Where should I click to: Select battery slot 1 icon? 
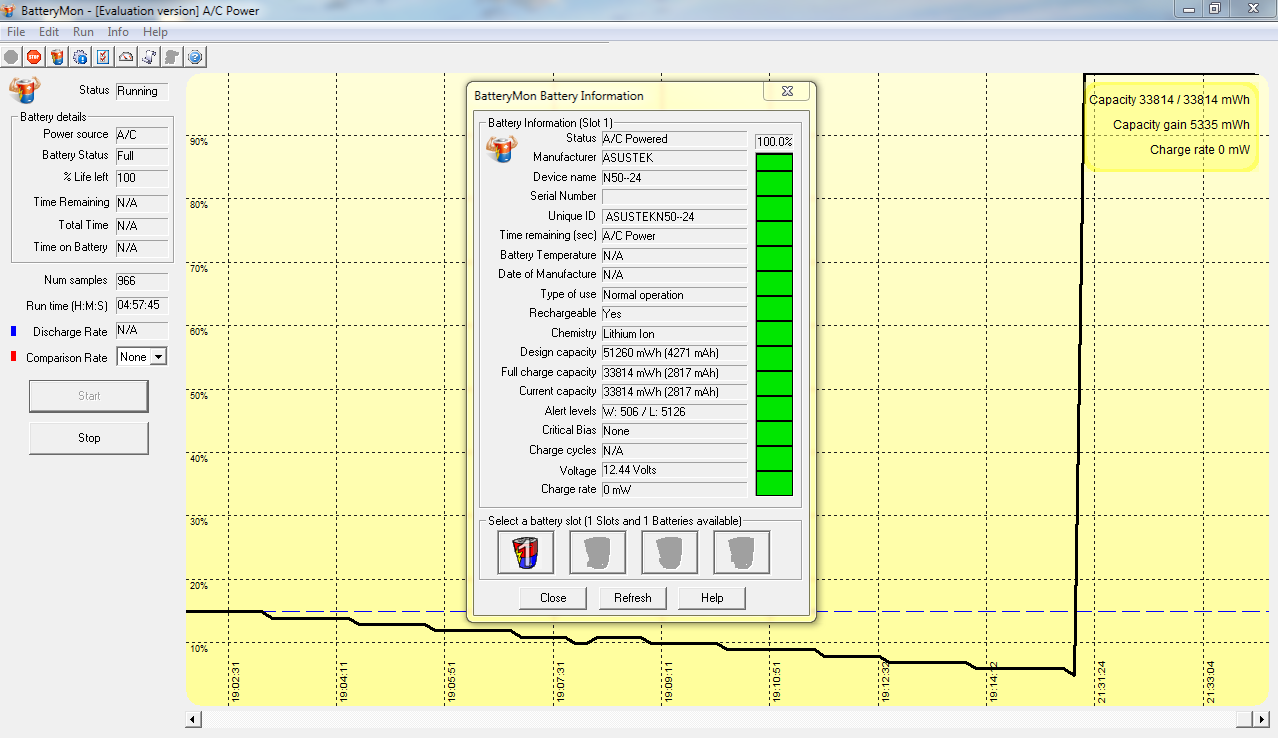(x=525, y=552)
